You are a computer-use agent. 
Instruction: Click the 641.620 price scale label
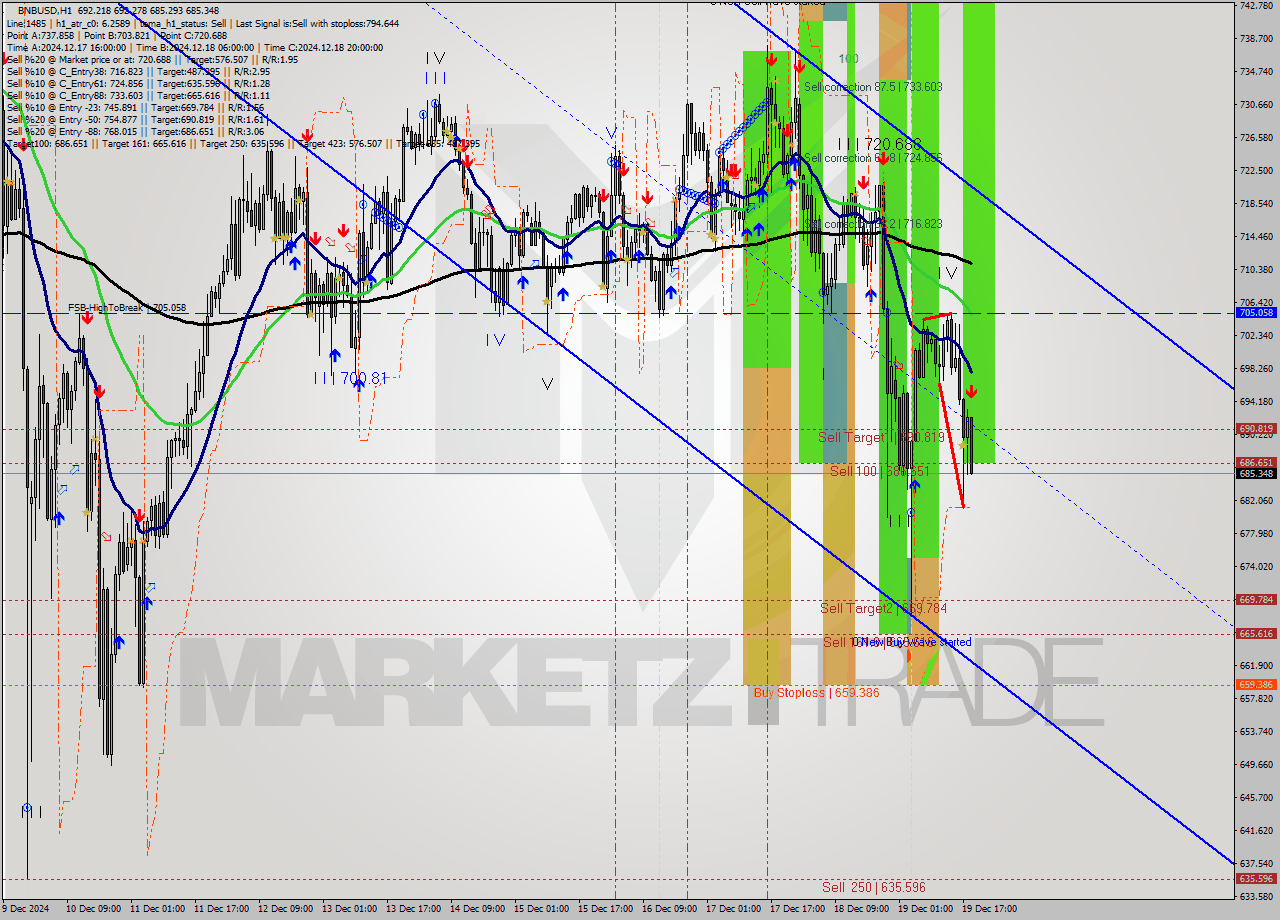click(x=1256, y=830)
